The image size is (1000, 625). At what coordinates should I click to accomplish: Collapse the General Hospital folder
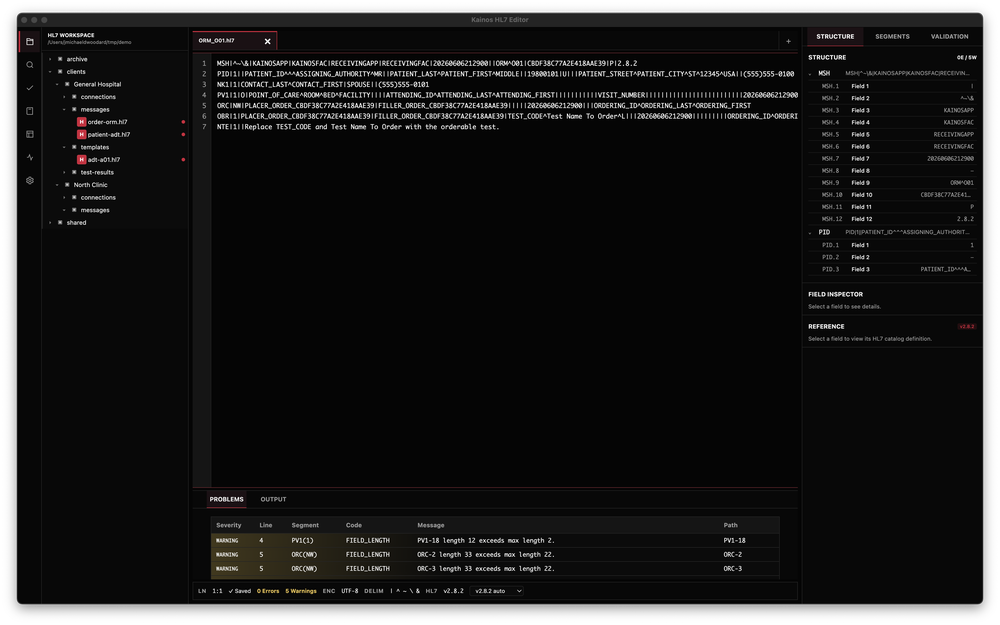(57, 84)
